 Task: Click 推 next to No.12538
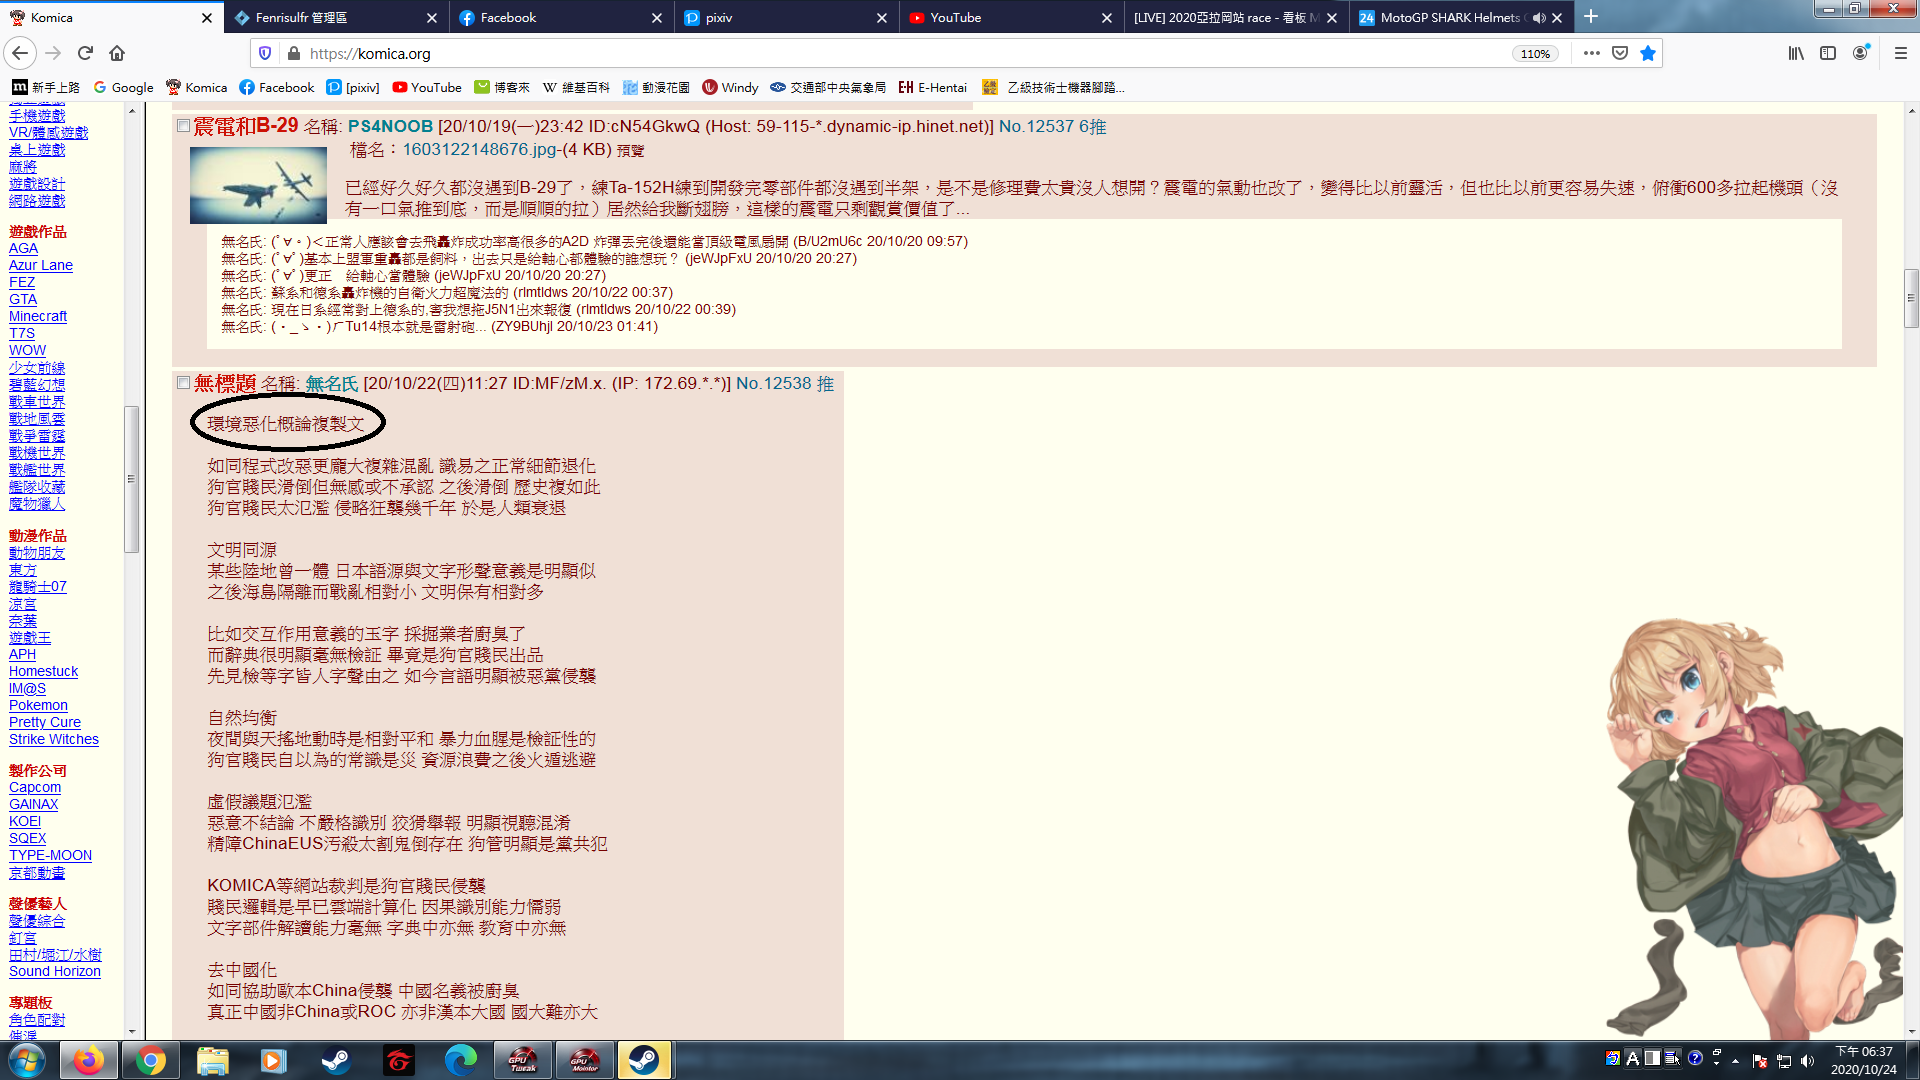pyautogui.click(x=825, y=384)
